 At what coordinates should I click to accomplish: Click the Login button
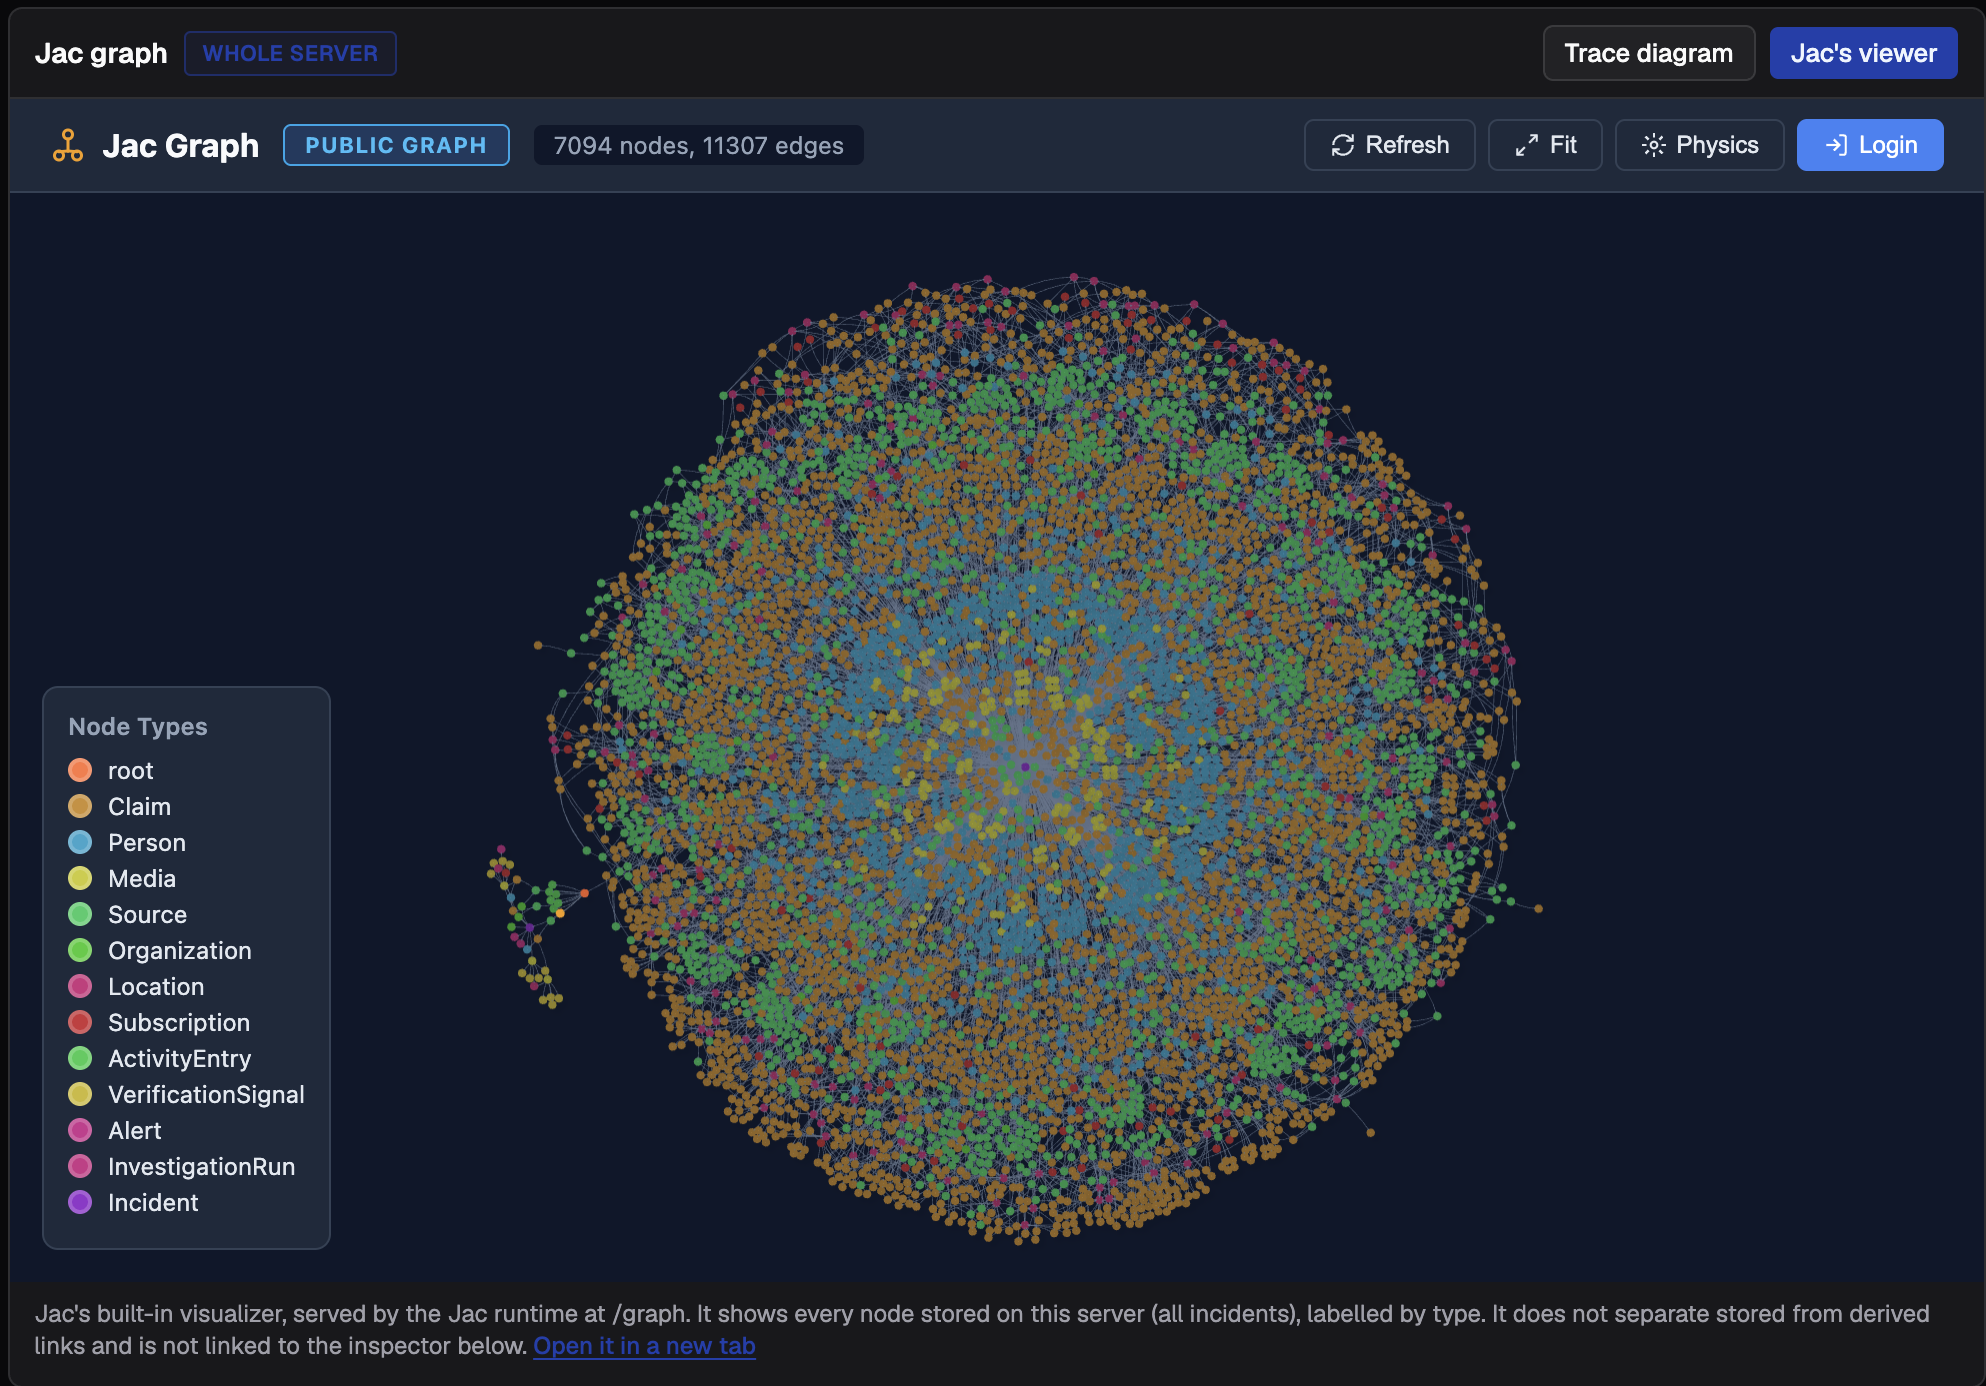click(x=1870, y=145)
